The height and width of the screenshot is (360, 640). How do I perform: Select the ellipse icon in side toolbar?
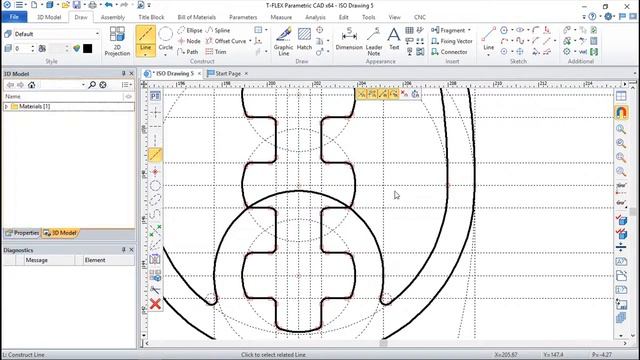click(x=155, y=200)
